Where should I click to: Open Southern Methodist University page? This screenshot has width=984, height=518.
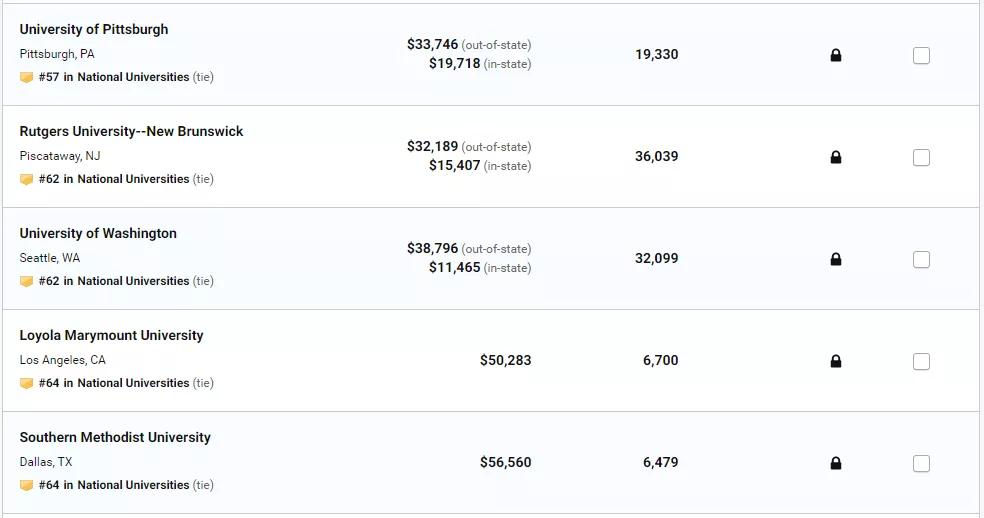[115, 437]
